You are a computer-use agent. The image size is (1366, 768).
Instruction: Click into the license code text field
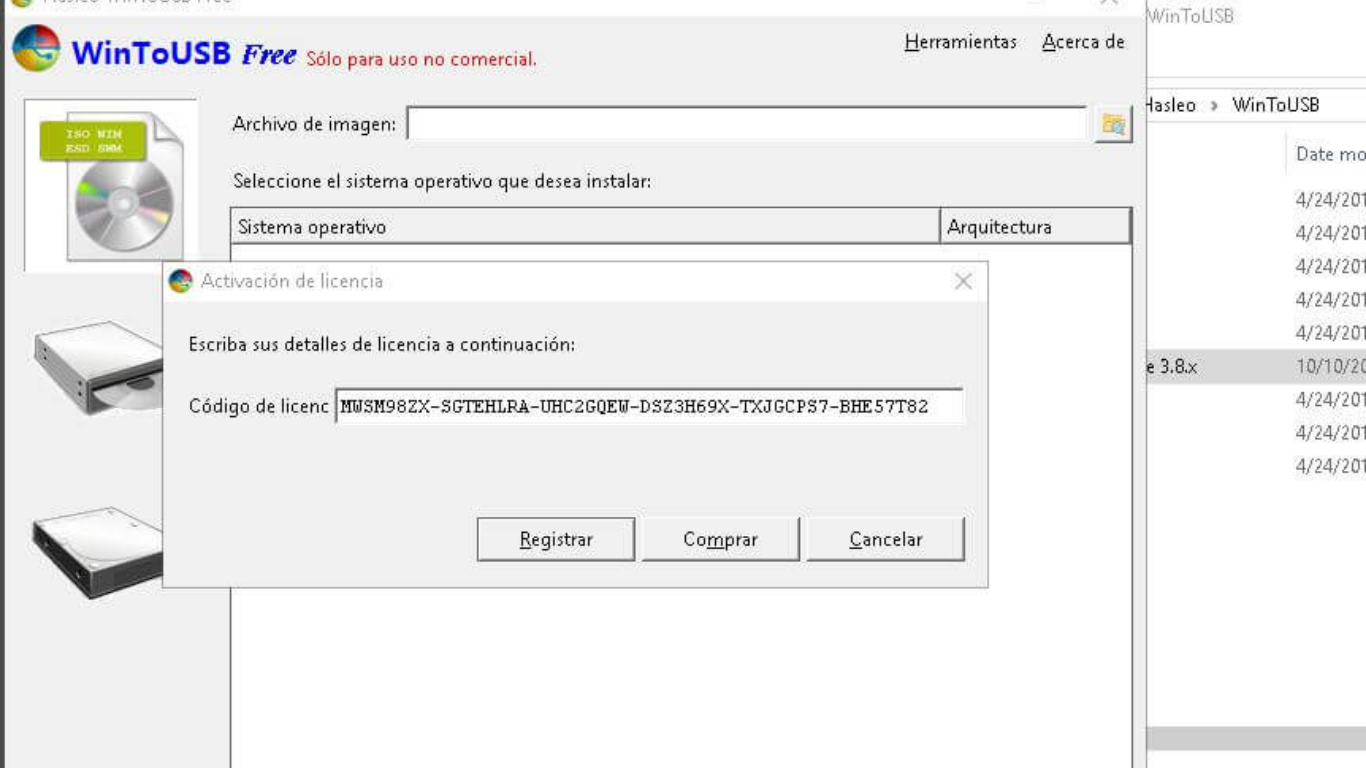tap(649, 407)
